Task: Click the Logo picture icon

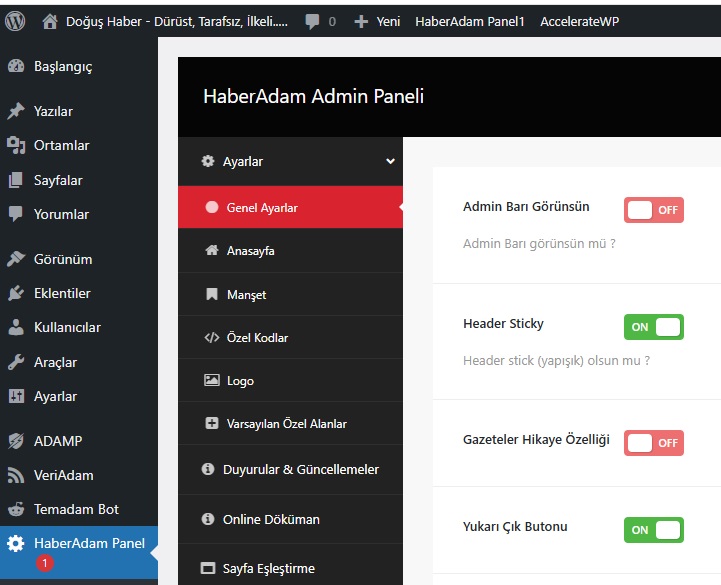Action: [212, 380]
